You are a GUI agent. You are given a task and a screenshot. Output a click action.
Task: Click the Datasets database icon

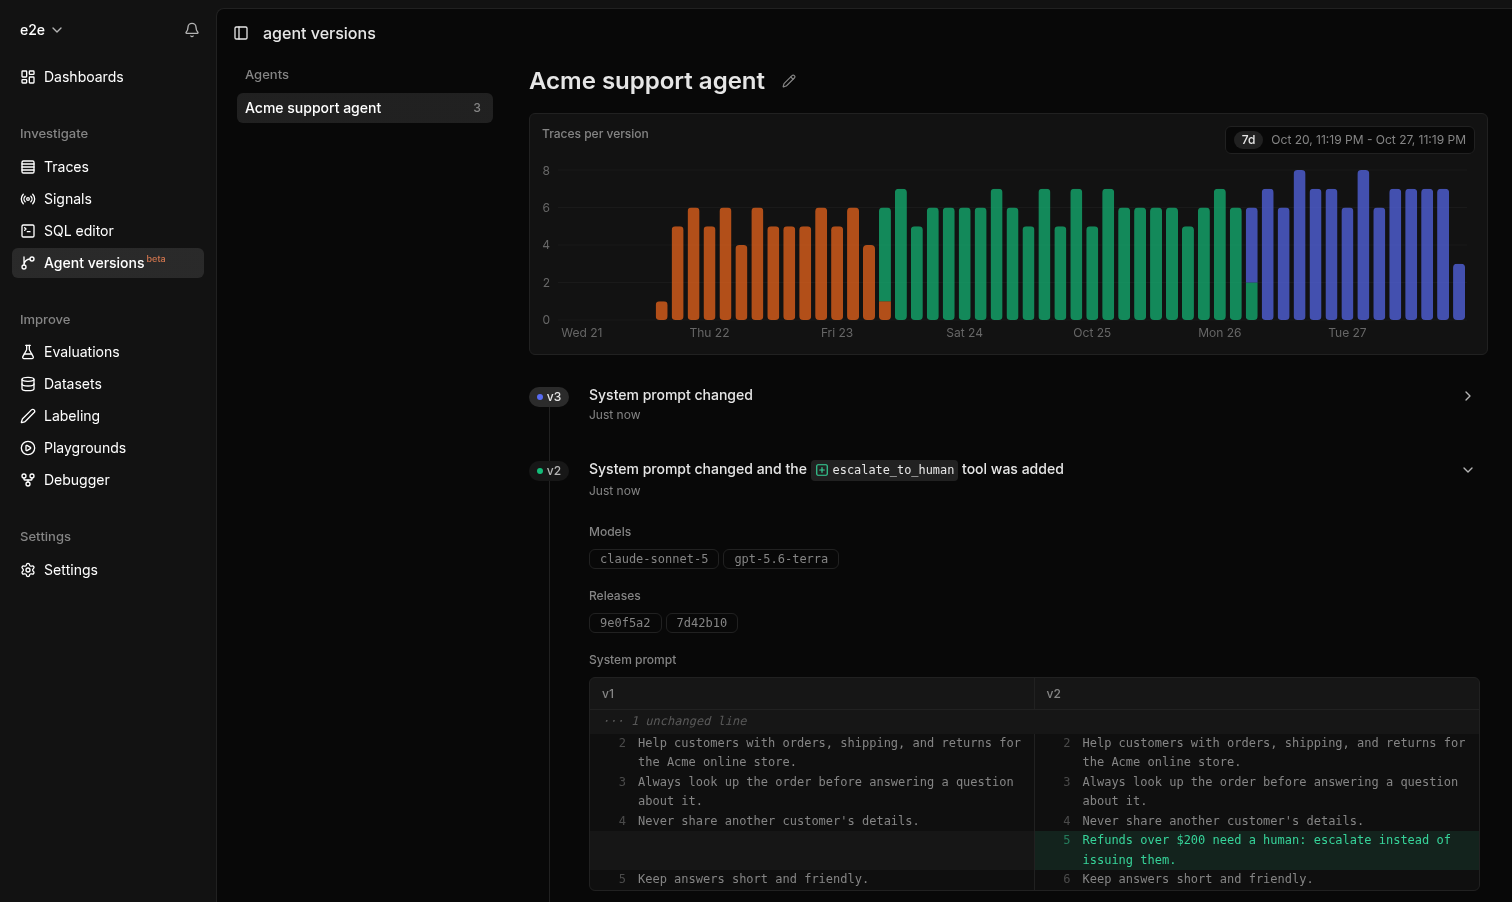tap(28, 384)
